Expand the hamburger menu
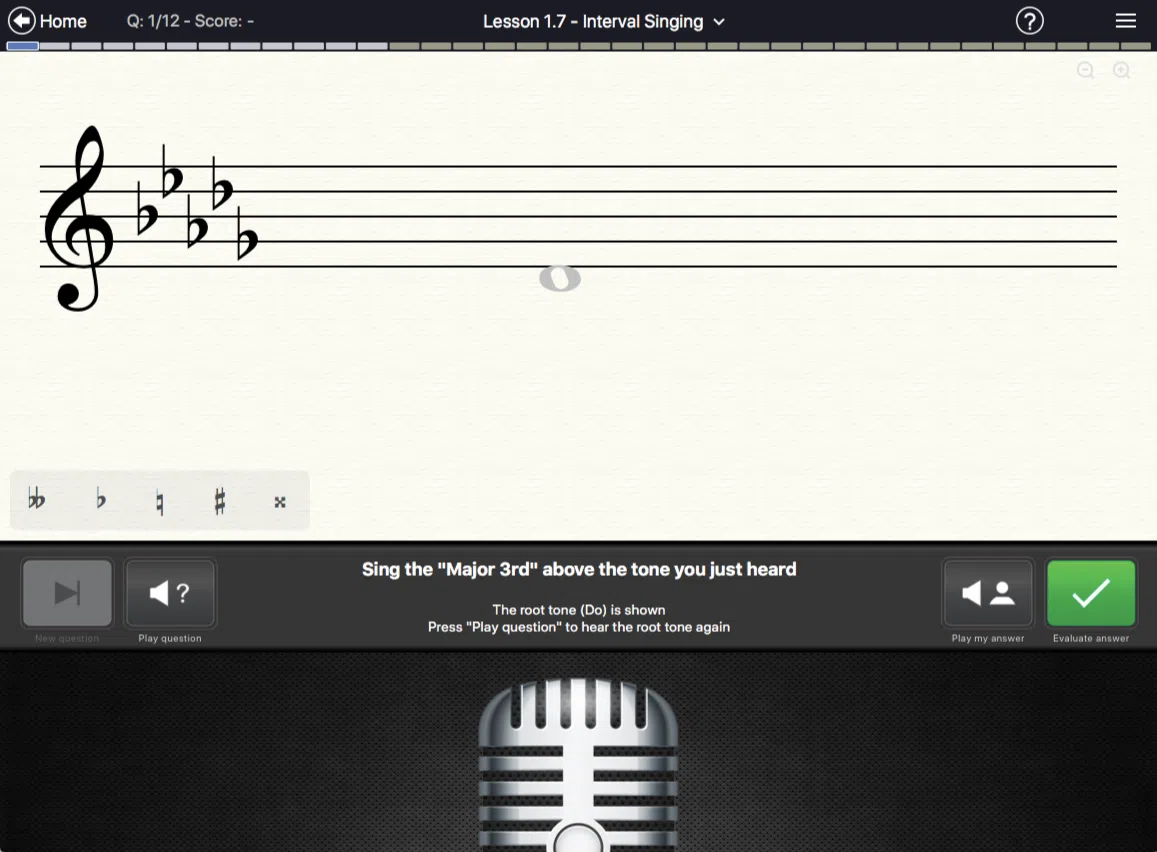This screenshot has width=1157, height=852. click(1125, 20)
